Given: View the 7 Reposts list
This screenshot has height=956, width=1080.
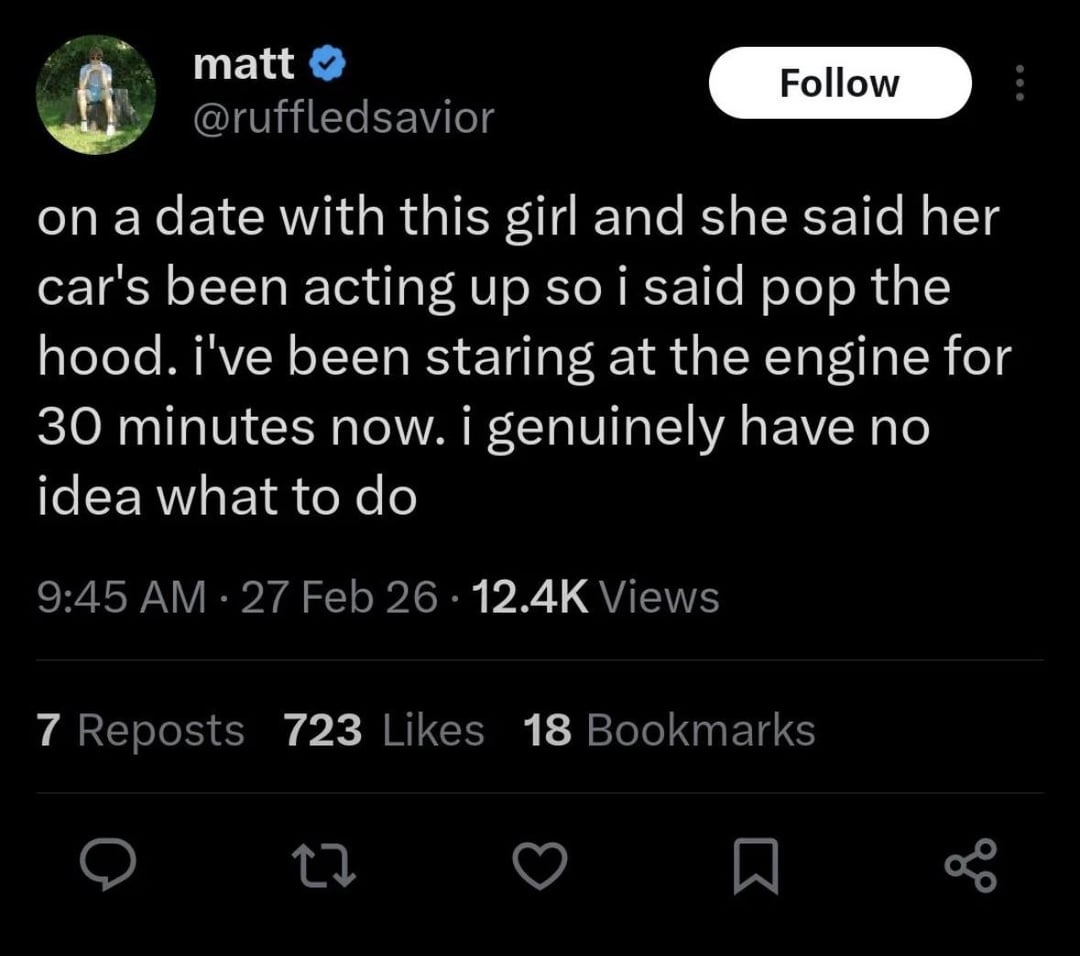Looking at the screenshot, I should click(x=140, y=730).
